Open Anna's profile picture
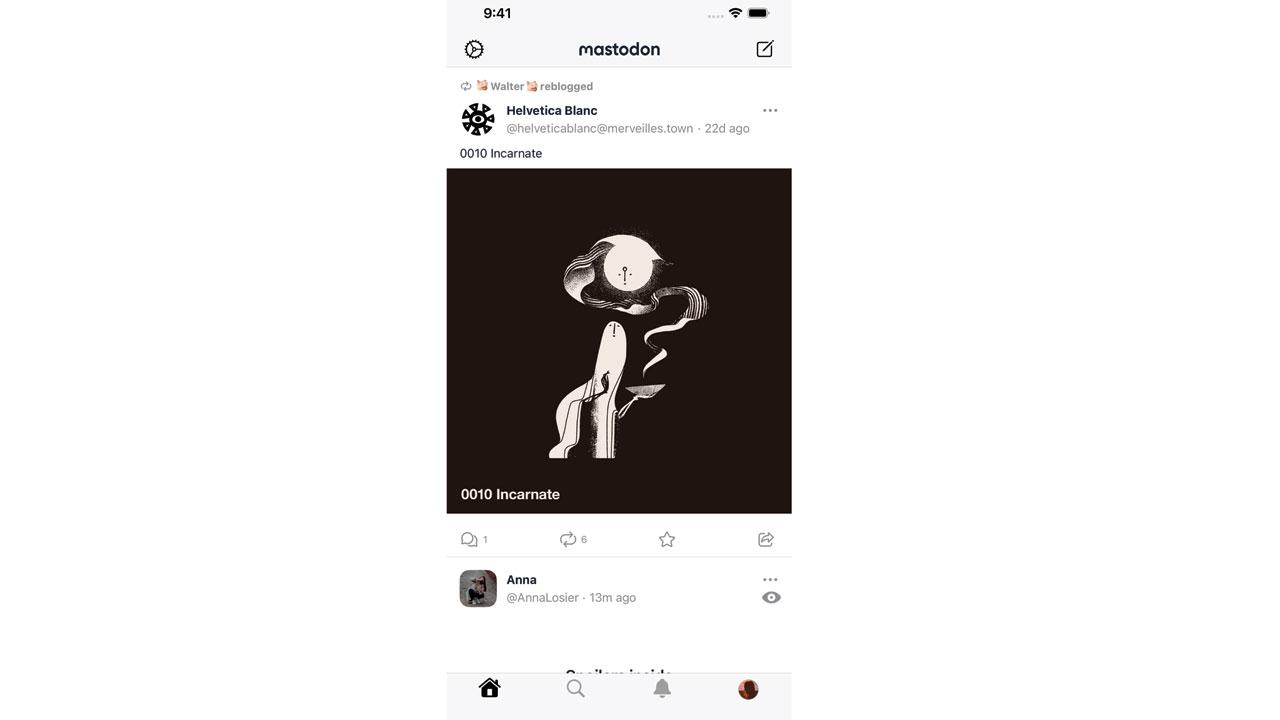The height and width of the screenshot is (720, 1280). [x=478, y=589]
